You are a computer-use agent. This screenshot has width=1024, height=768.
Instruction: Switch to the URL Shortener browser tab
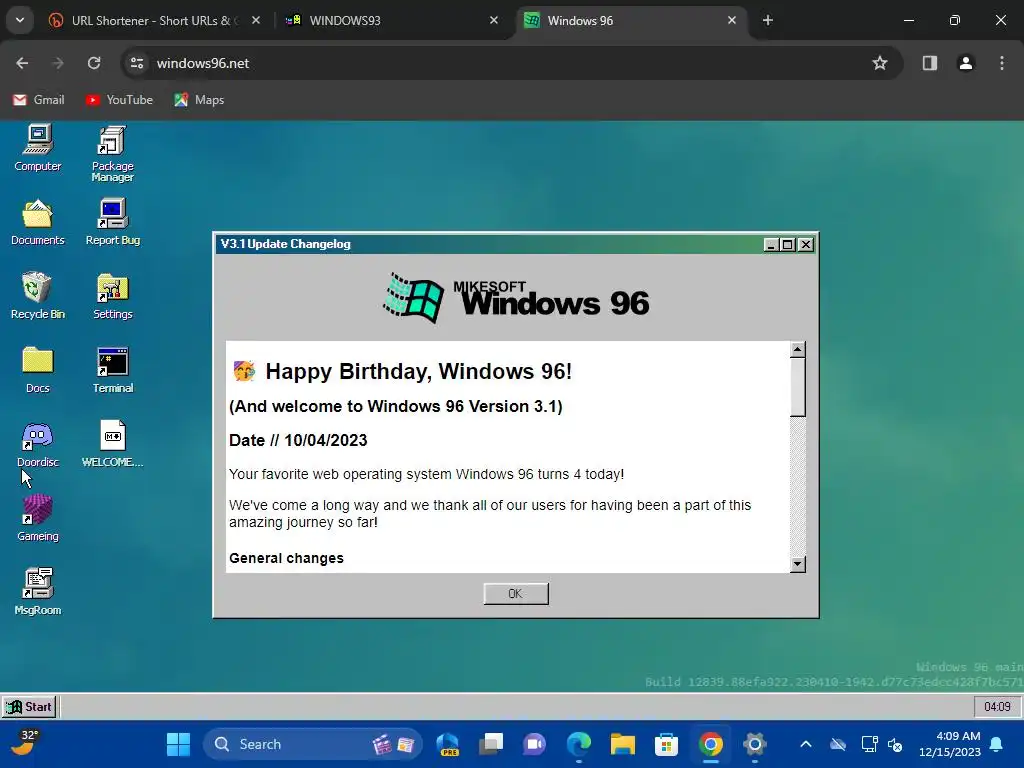pos(154,20)
